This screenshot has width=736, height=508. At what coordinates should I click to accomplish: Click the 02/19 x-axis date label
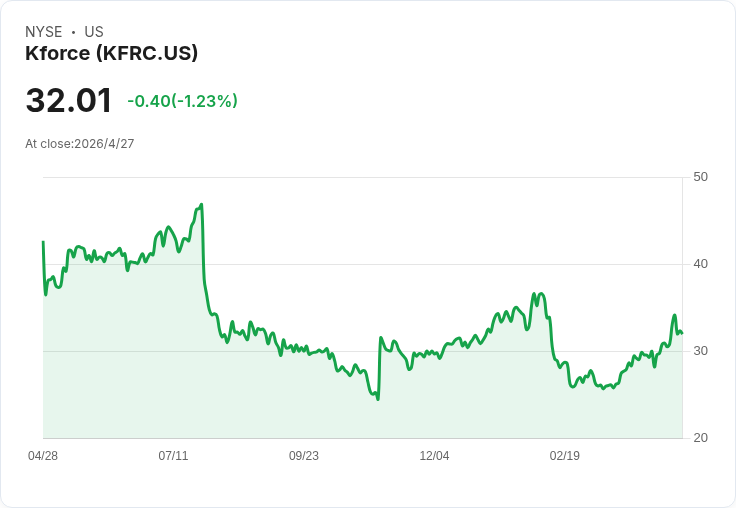coord(565,456)
